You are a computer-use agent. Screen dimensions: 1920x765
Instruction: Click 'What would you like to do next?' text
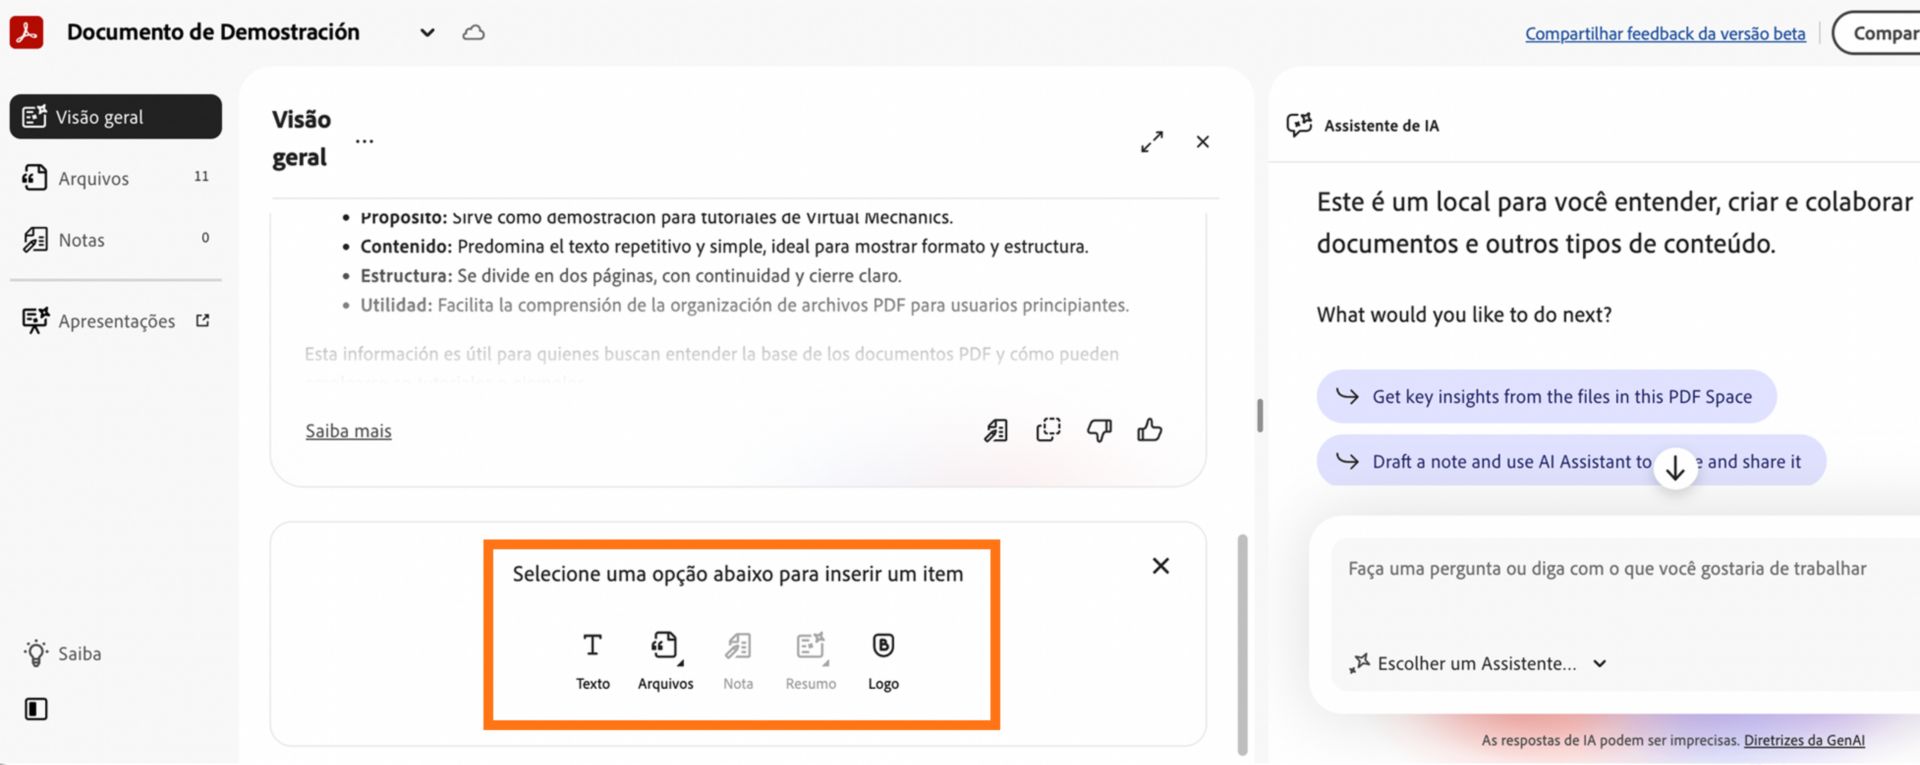coord(1464,315)
